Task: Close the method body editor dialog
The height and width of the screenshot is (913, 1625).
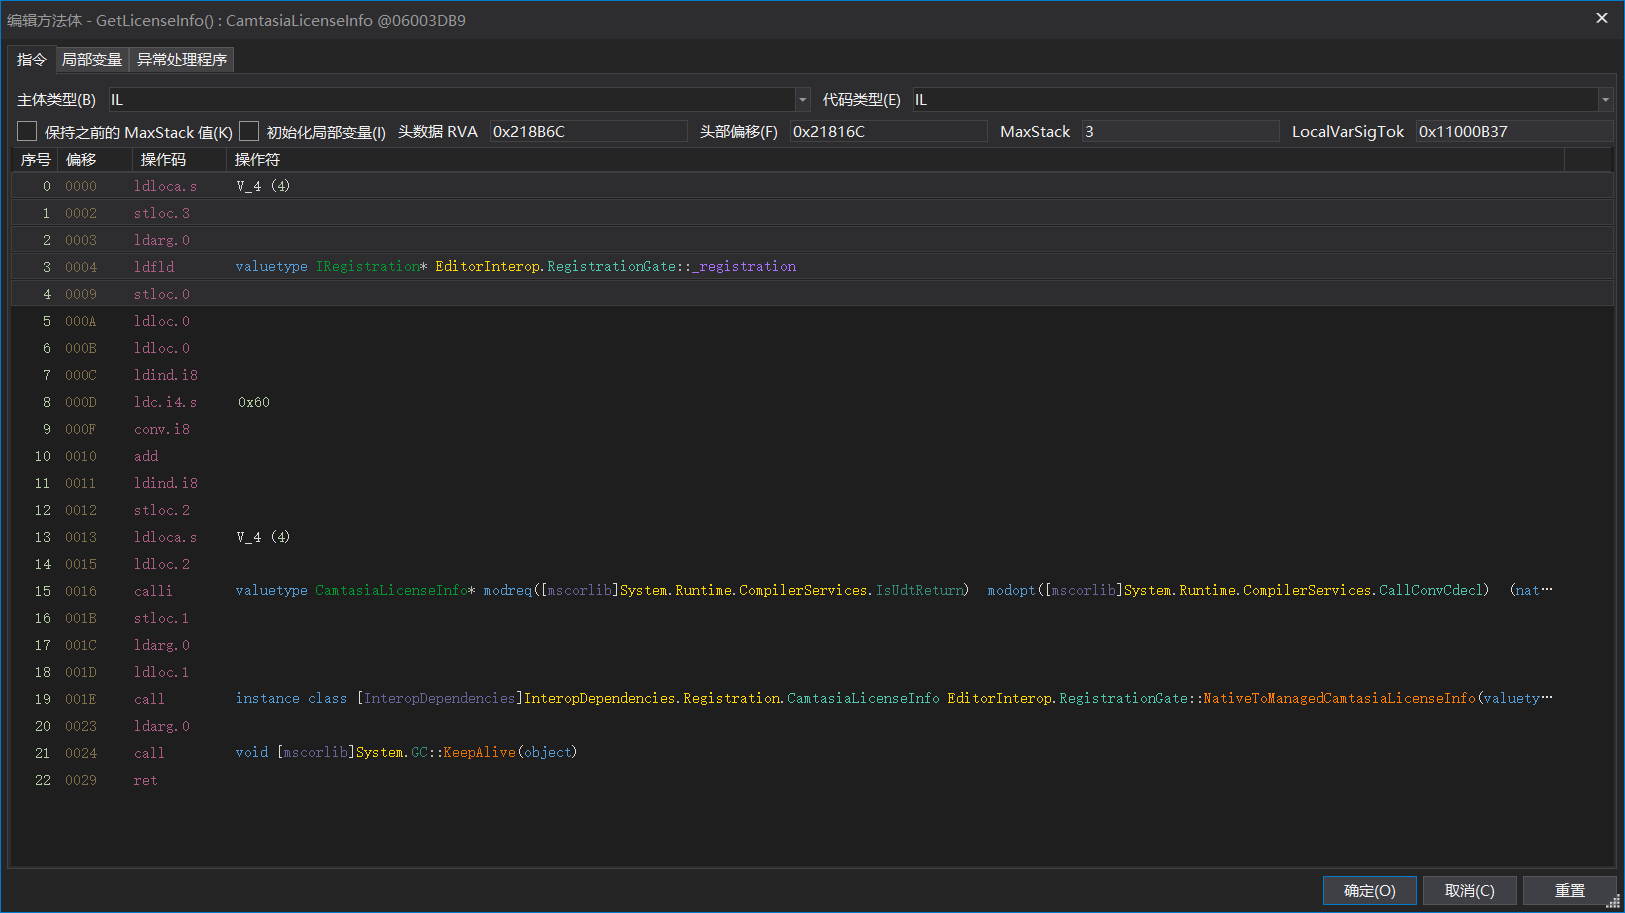Action: tap(1602, 18)
